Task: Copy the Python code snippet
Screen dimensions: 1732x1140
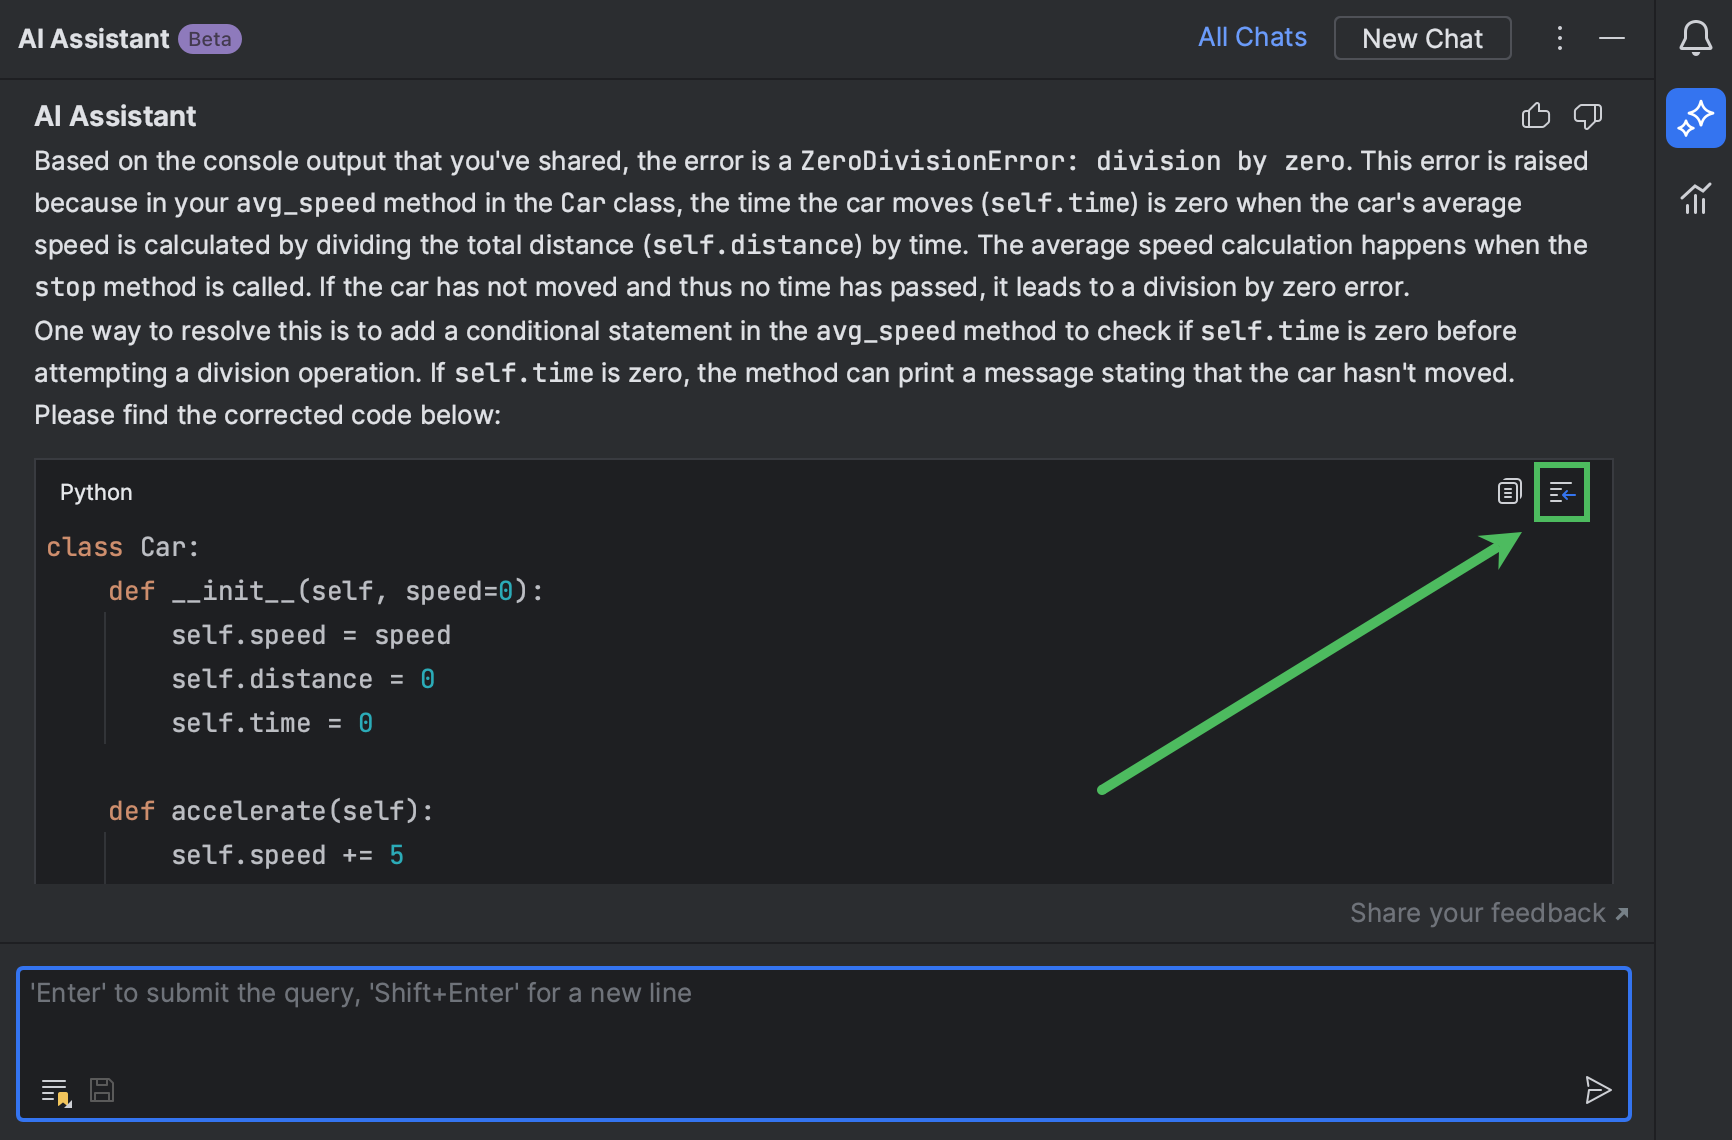Action: click(x=1509, y=491)
